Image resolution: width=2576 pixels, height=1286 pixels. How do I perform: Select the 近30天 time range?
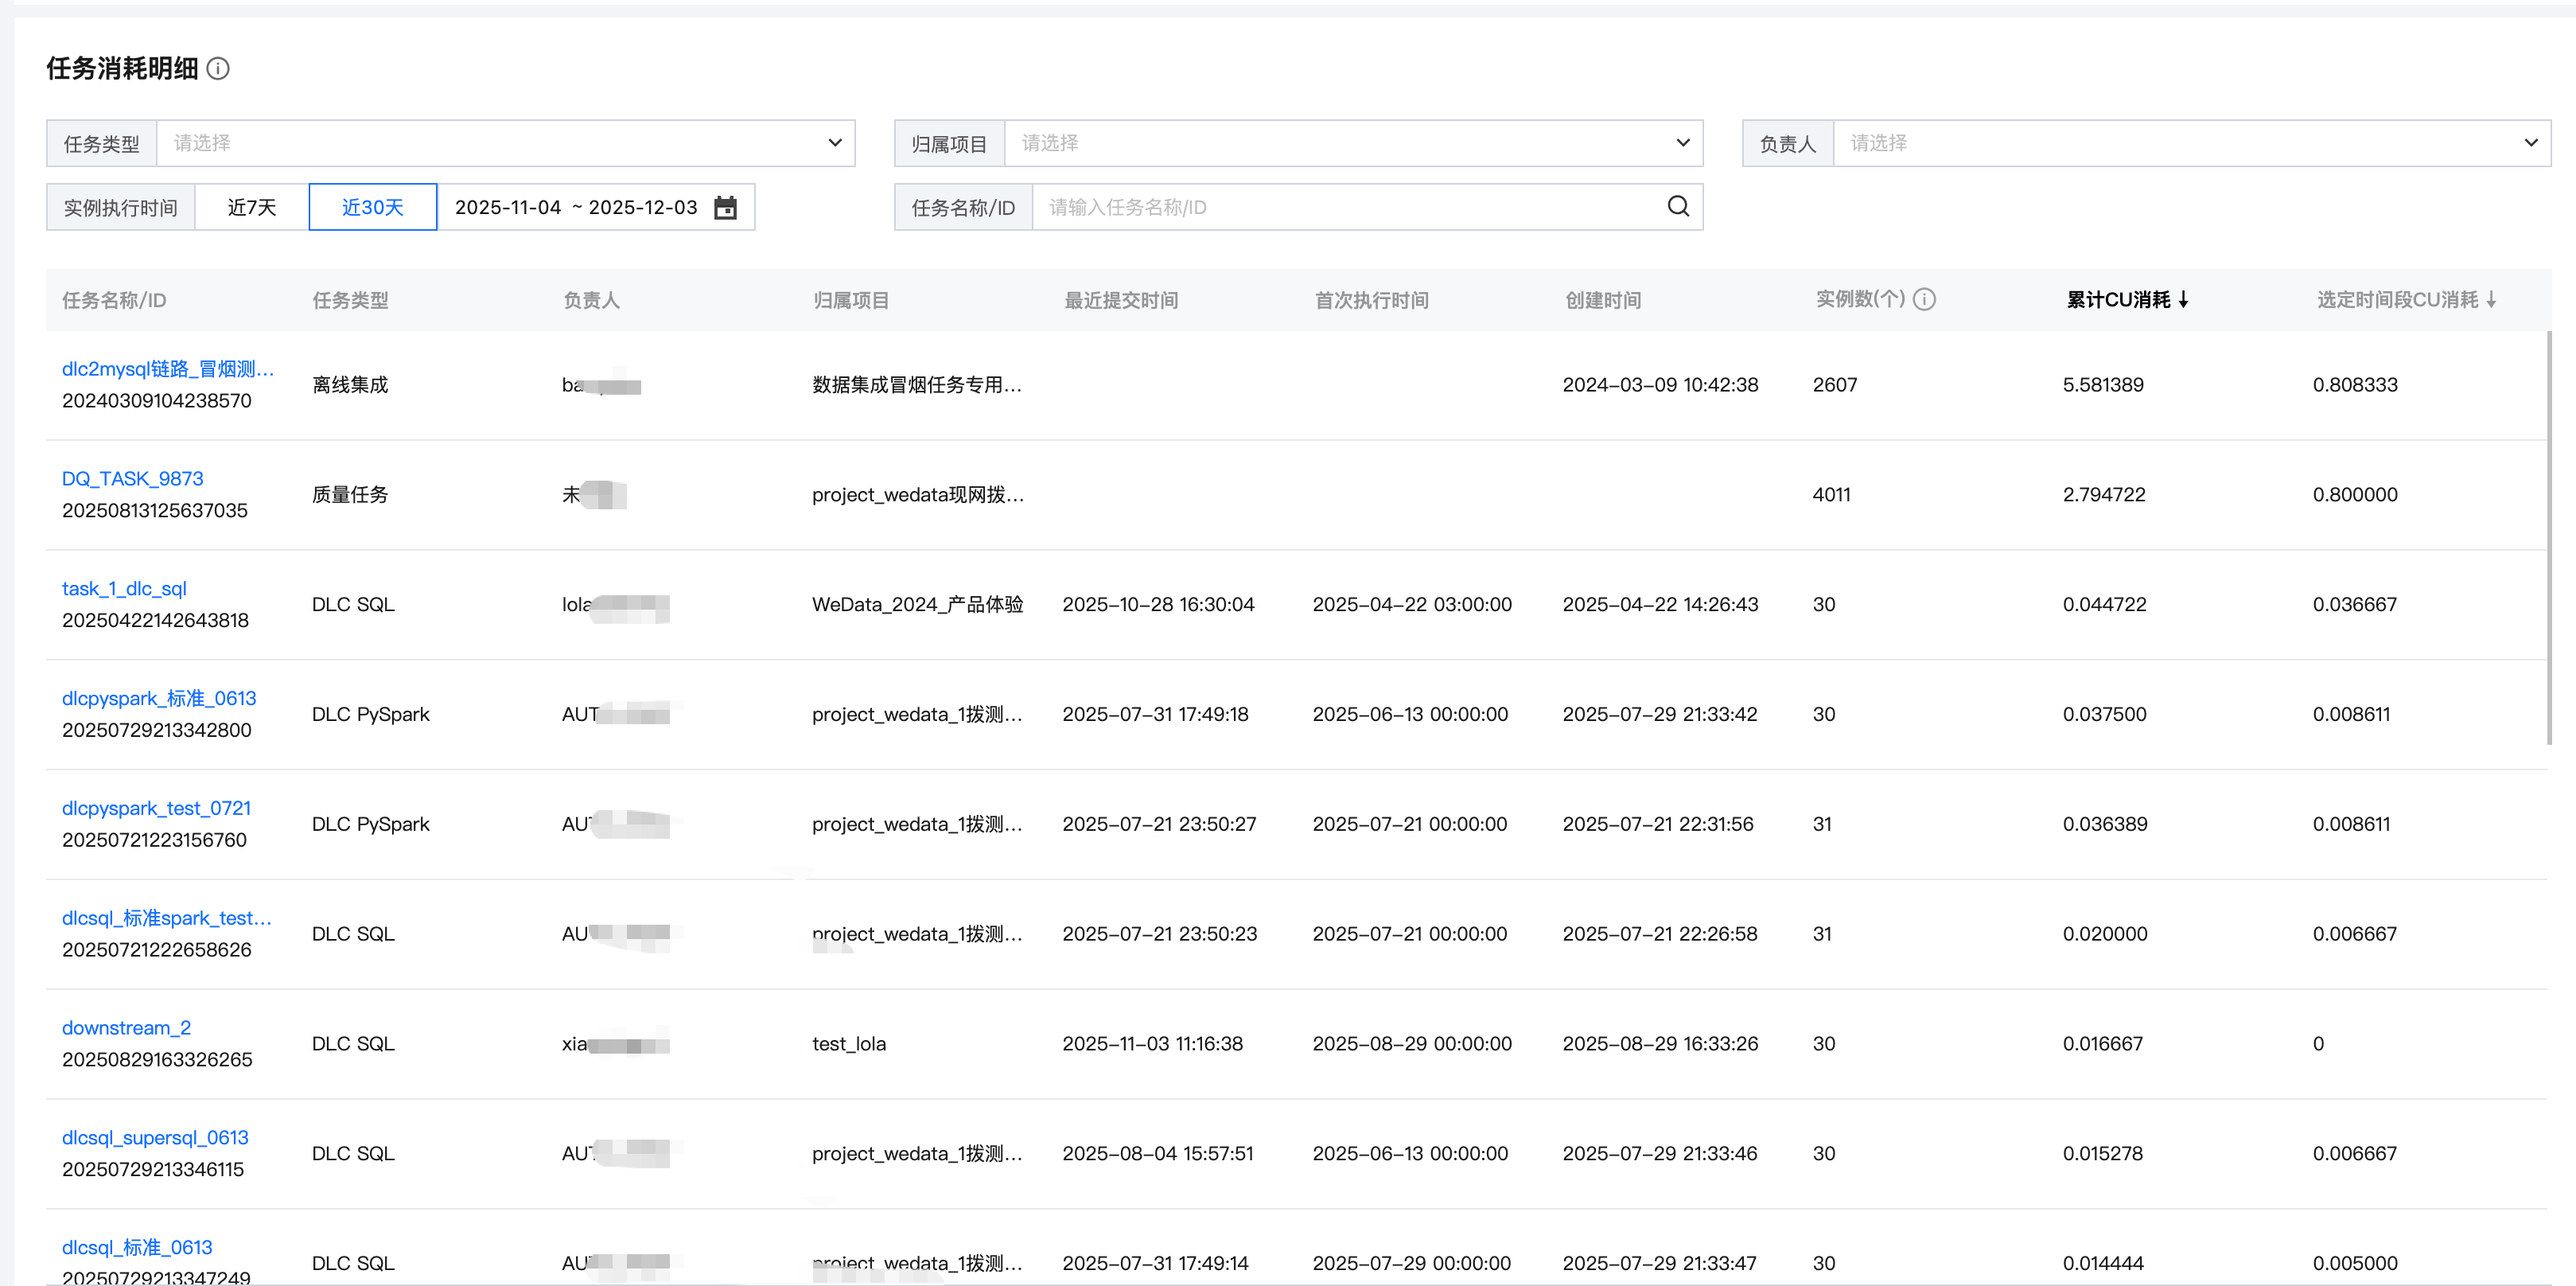tap(372, 207)
